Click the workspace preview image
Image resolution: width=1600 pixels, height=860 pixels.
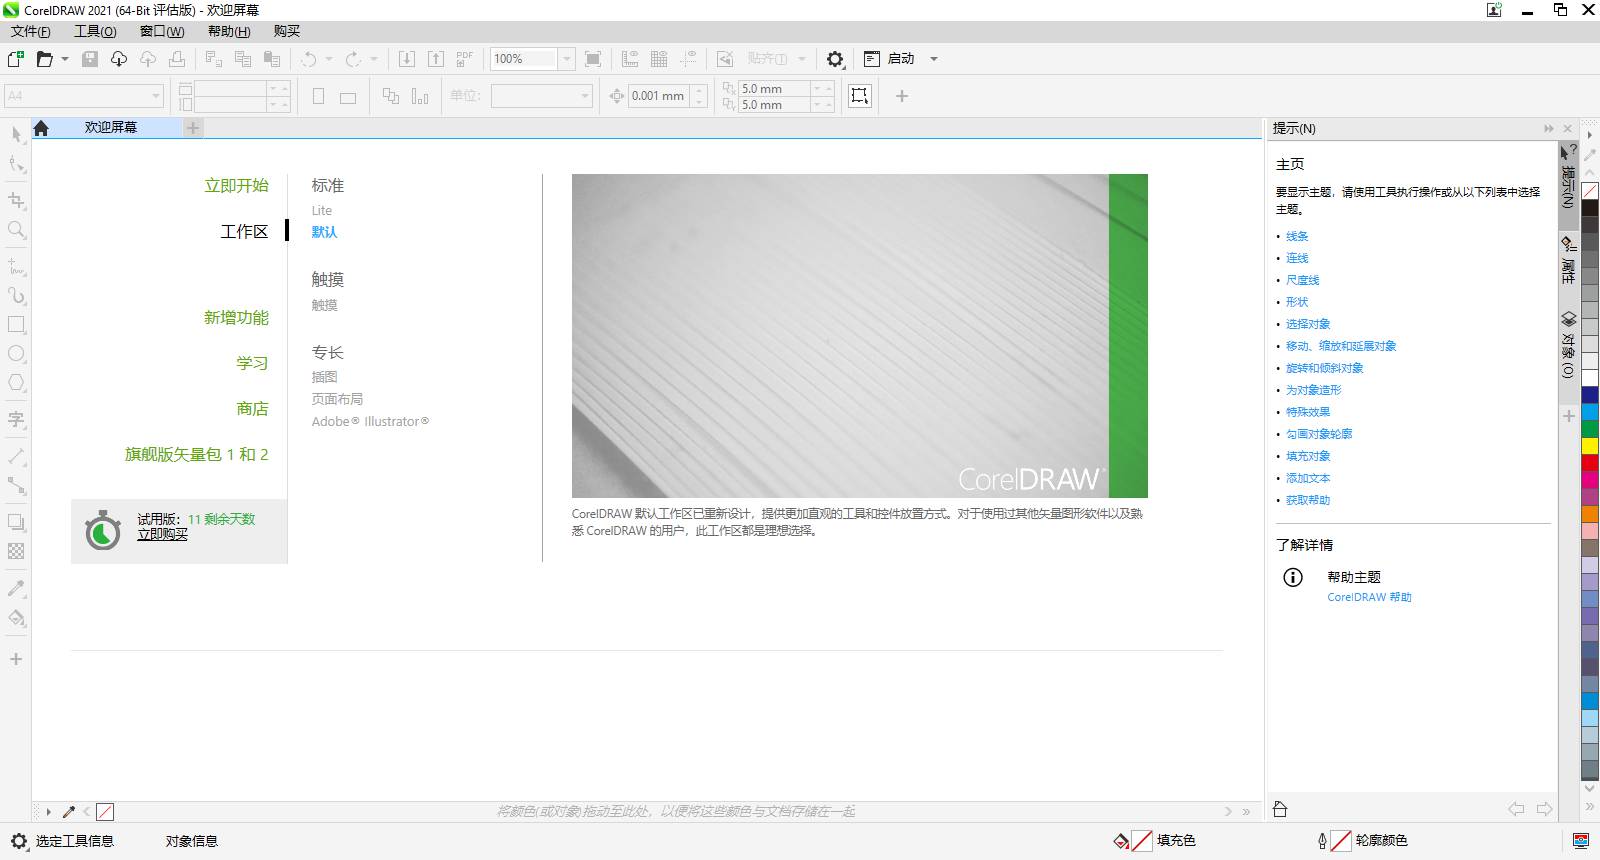[x=860, y=336]
